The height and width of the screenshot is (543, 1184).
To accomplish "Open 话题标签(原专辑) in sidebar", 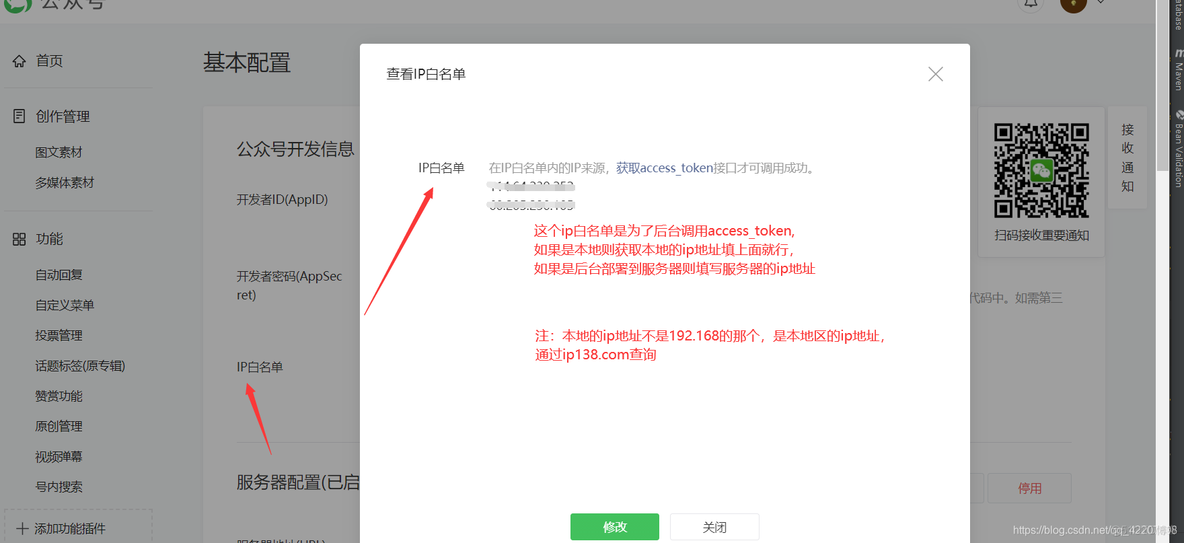I will pyautogui.click(x=80, y=366).
